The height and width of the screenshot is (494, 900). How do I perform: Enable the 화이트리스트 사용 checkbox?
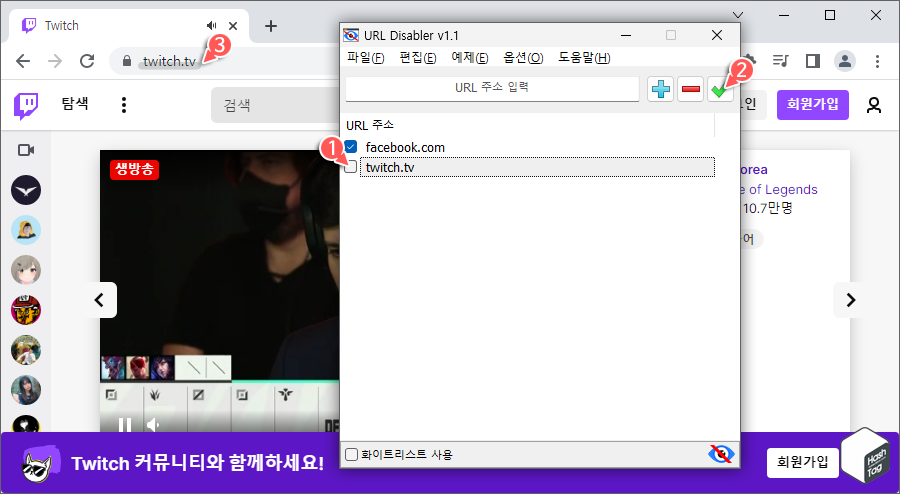click(x=351, y=454)
